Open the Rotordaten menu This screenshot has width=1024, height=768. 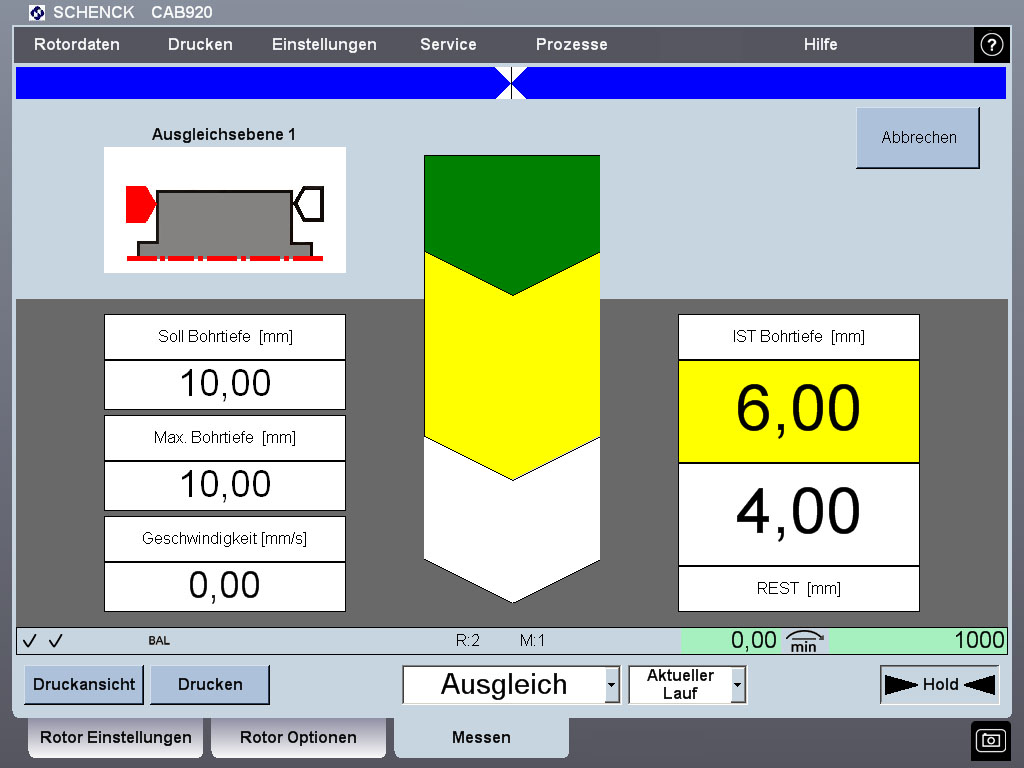coord(77,45)
